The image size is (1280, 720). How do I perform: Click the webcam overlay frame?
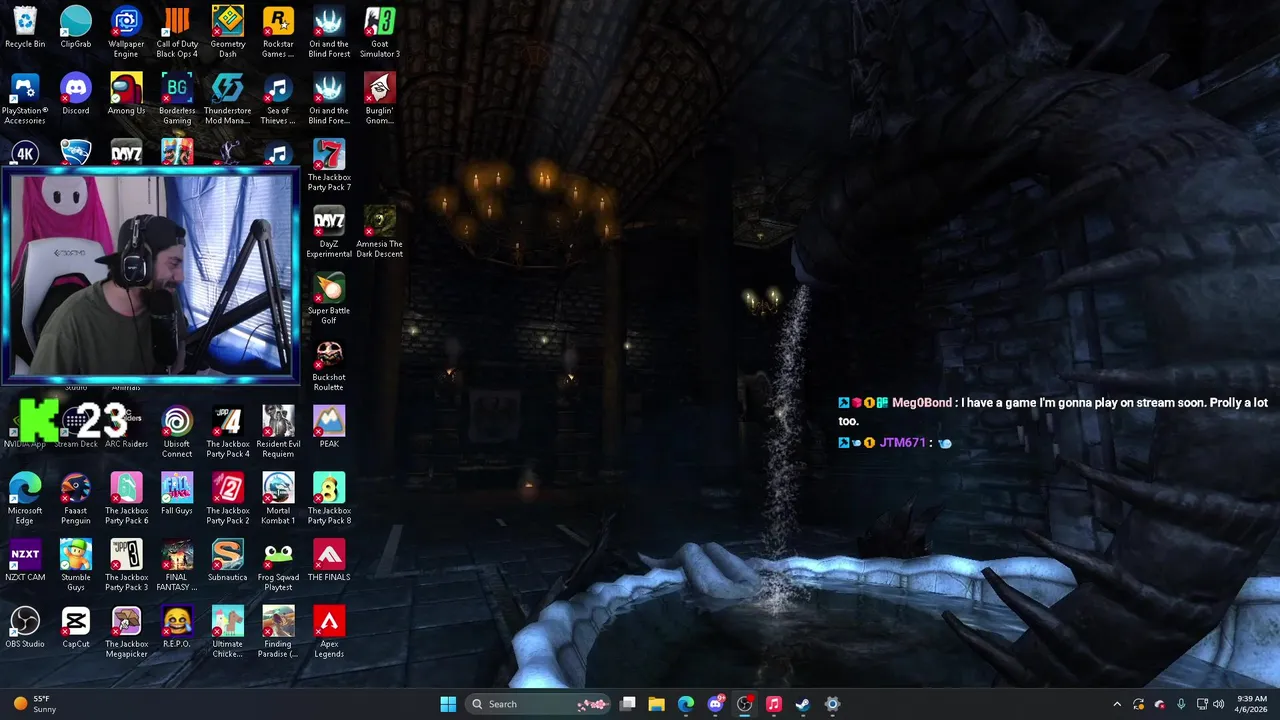150,276
